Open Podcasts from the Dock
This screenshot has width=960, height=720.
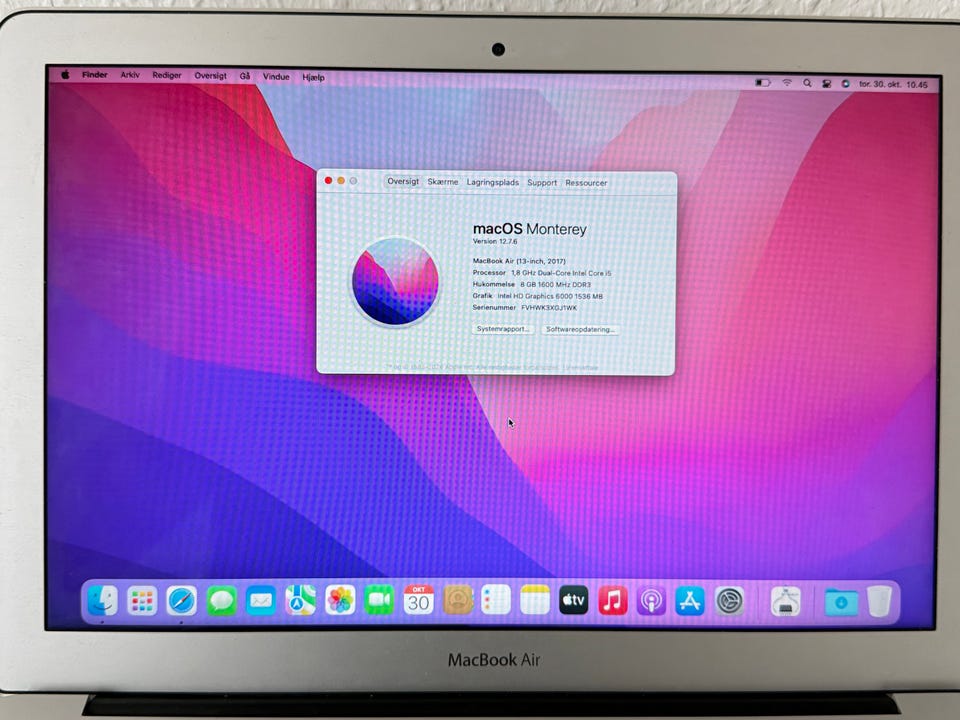tap(651, 601)
